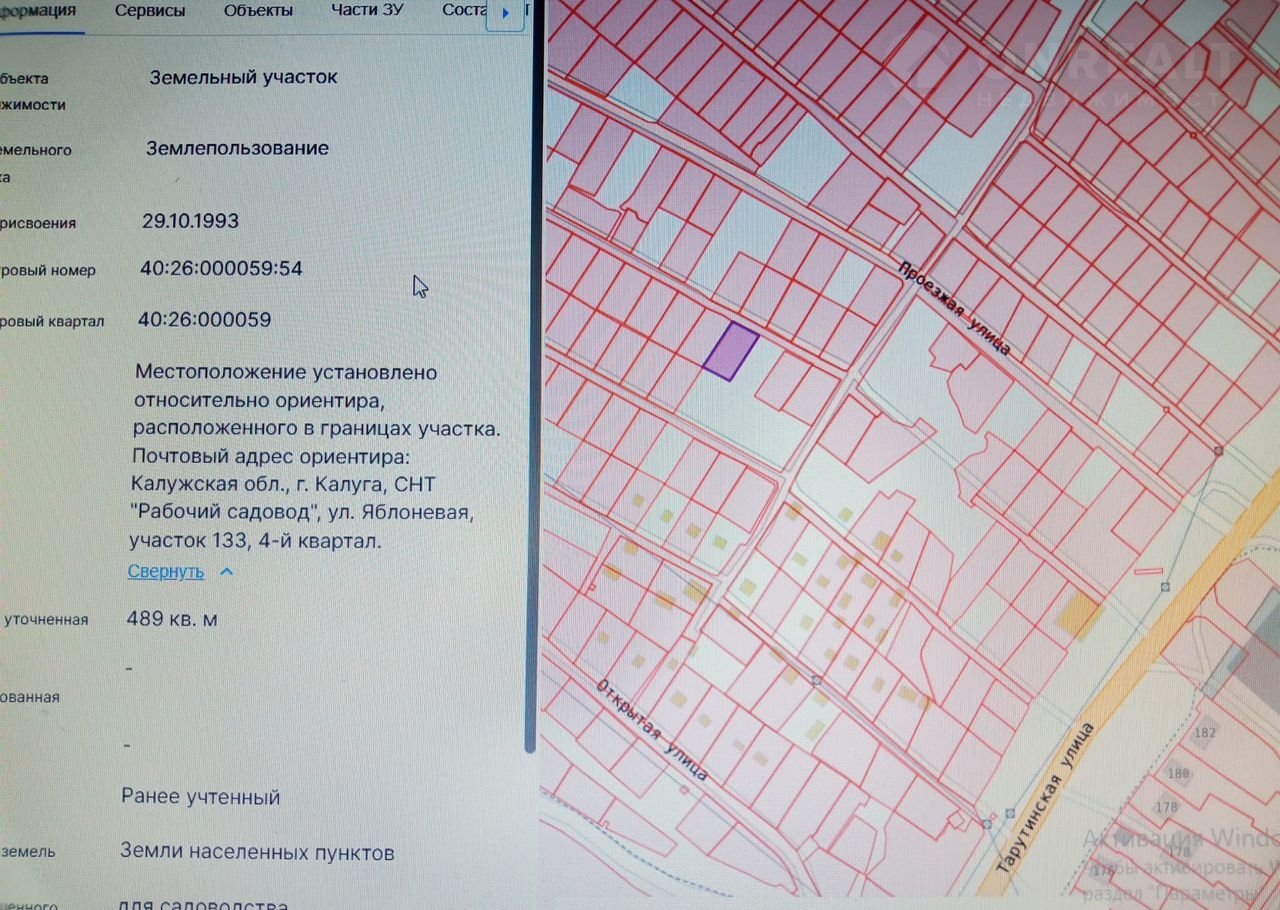Click the Открытая улица street label
1280x910 pixels.
653,731
